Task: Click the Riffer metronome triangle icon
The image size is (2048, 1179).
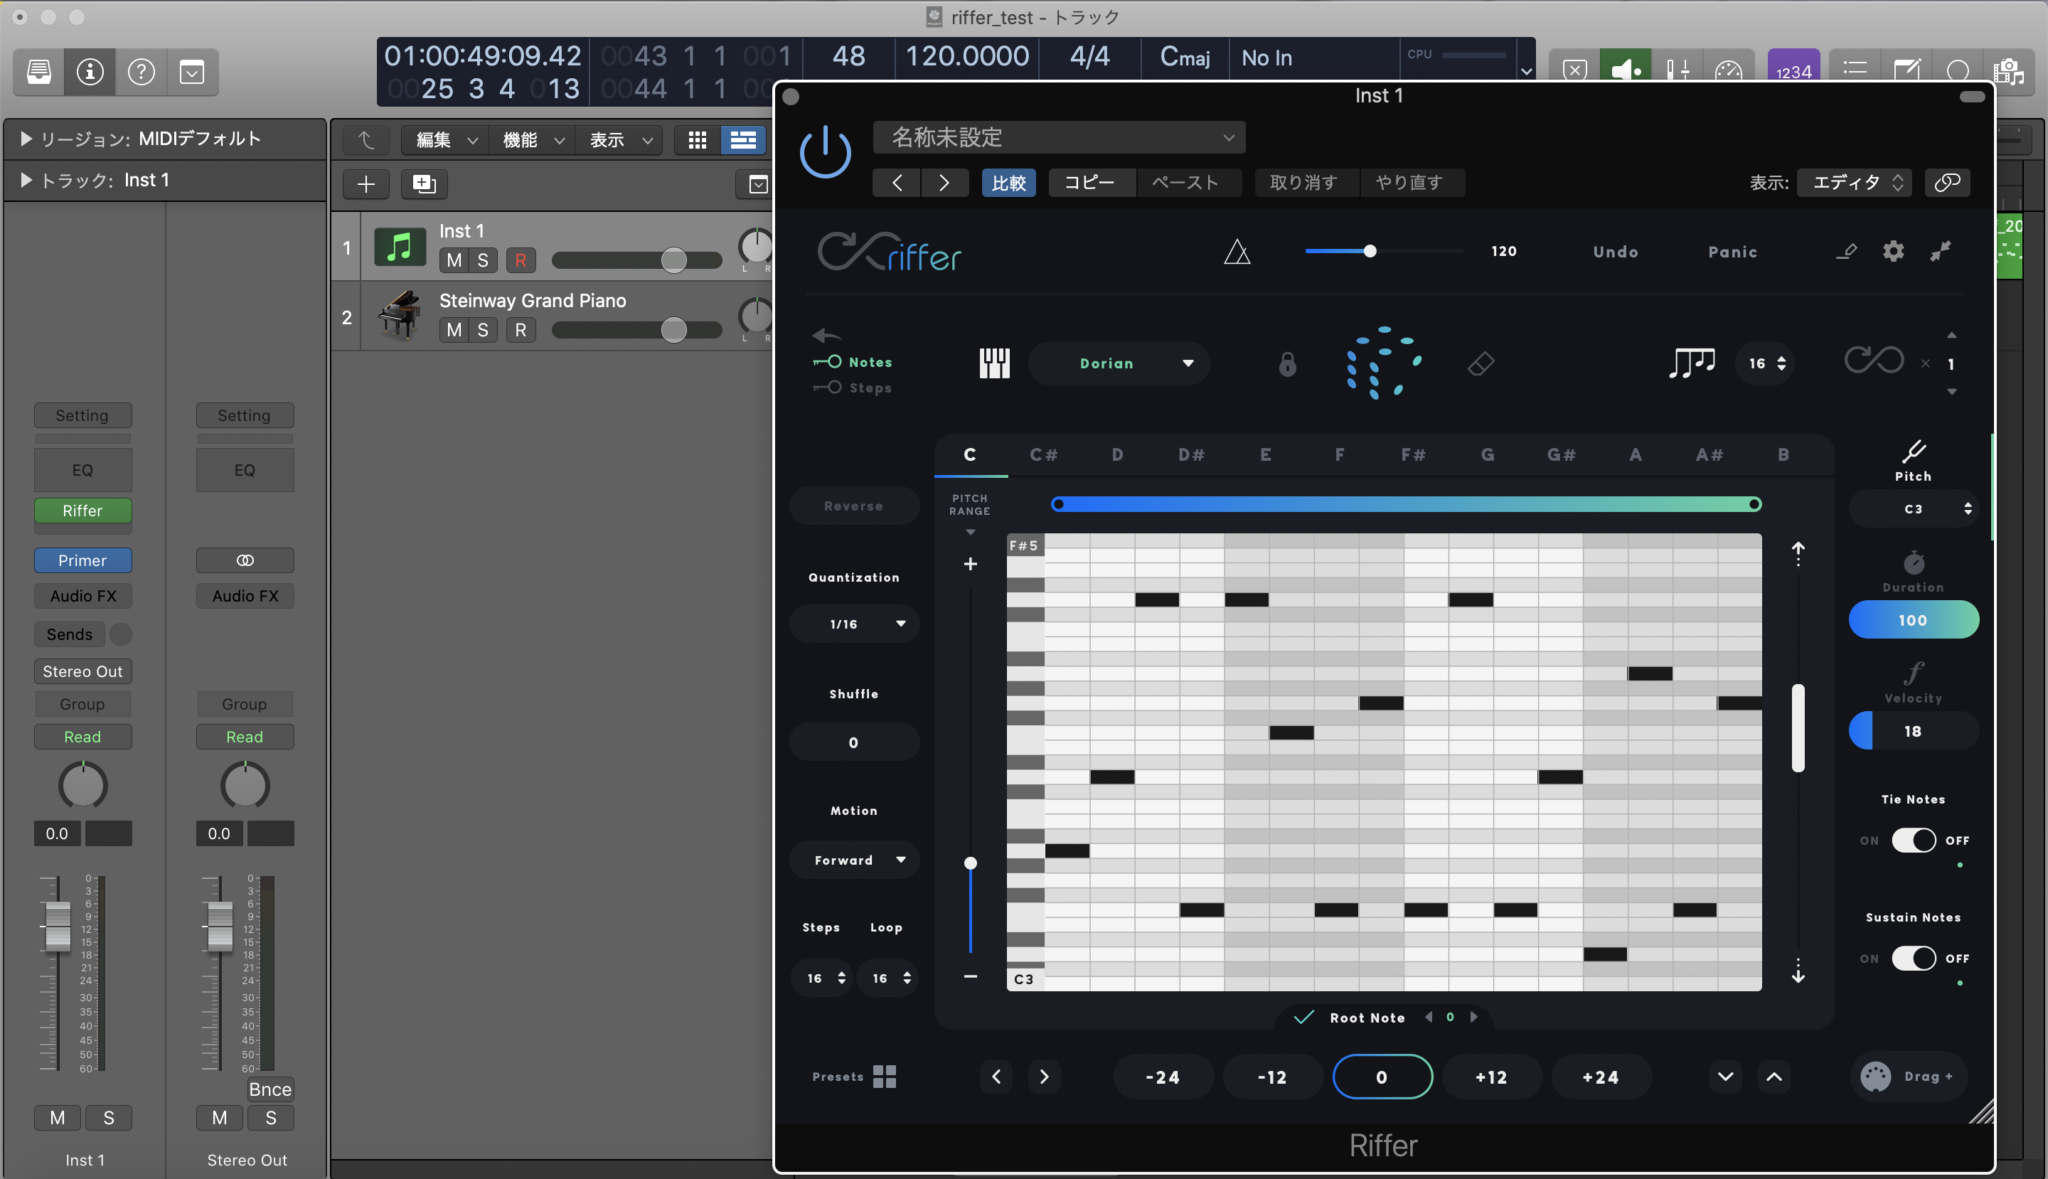Action: coord(1237,252)
